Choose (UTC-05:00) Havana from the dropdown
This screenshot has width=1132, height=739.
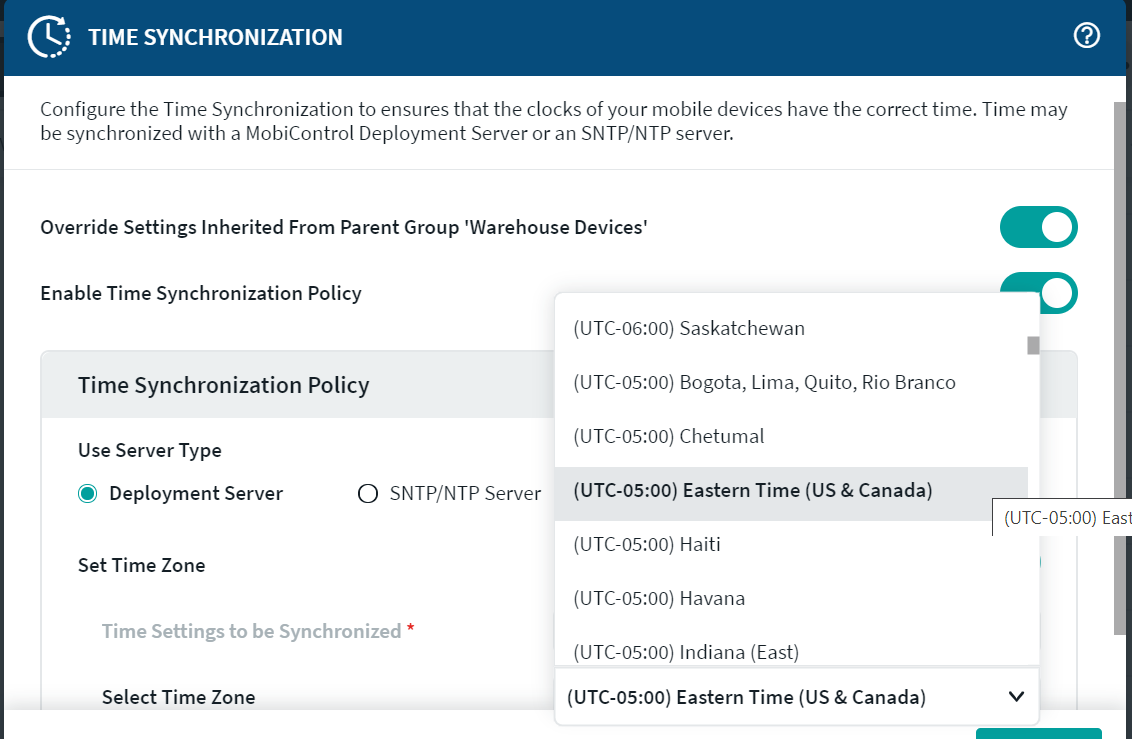(658, 598)
